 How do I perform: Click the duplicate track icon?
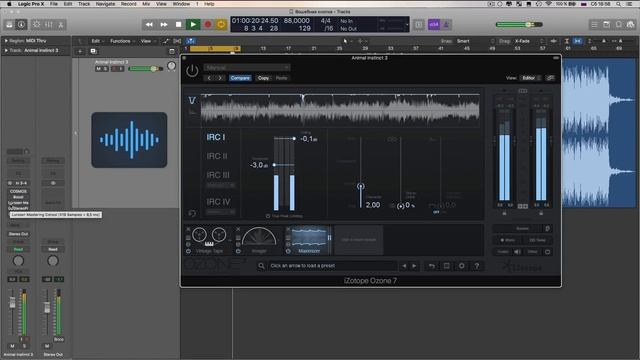pos(93,51)
